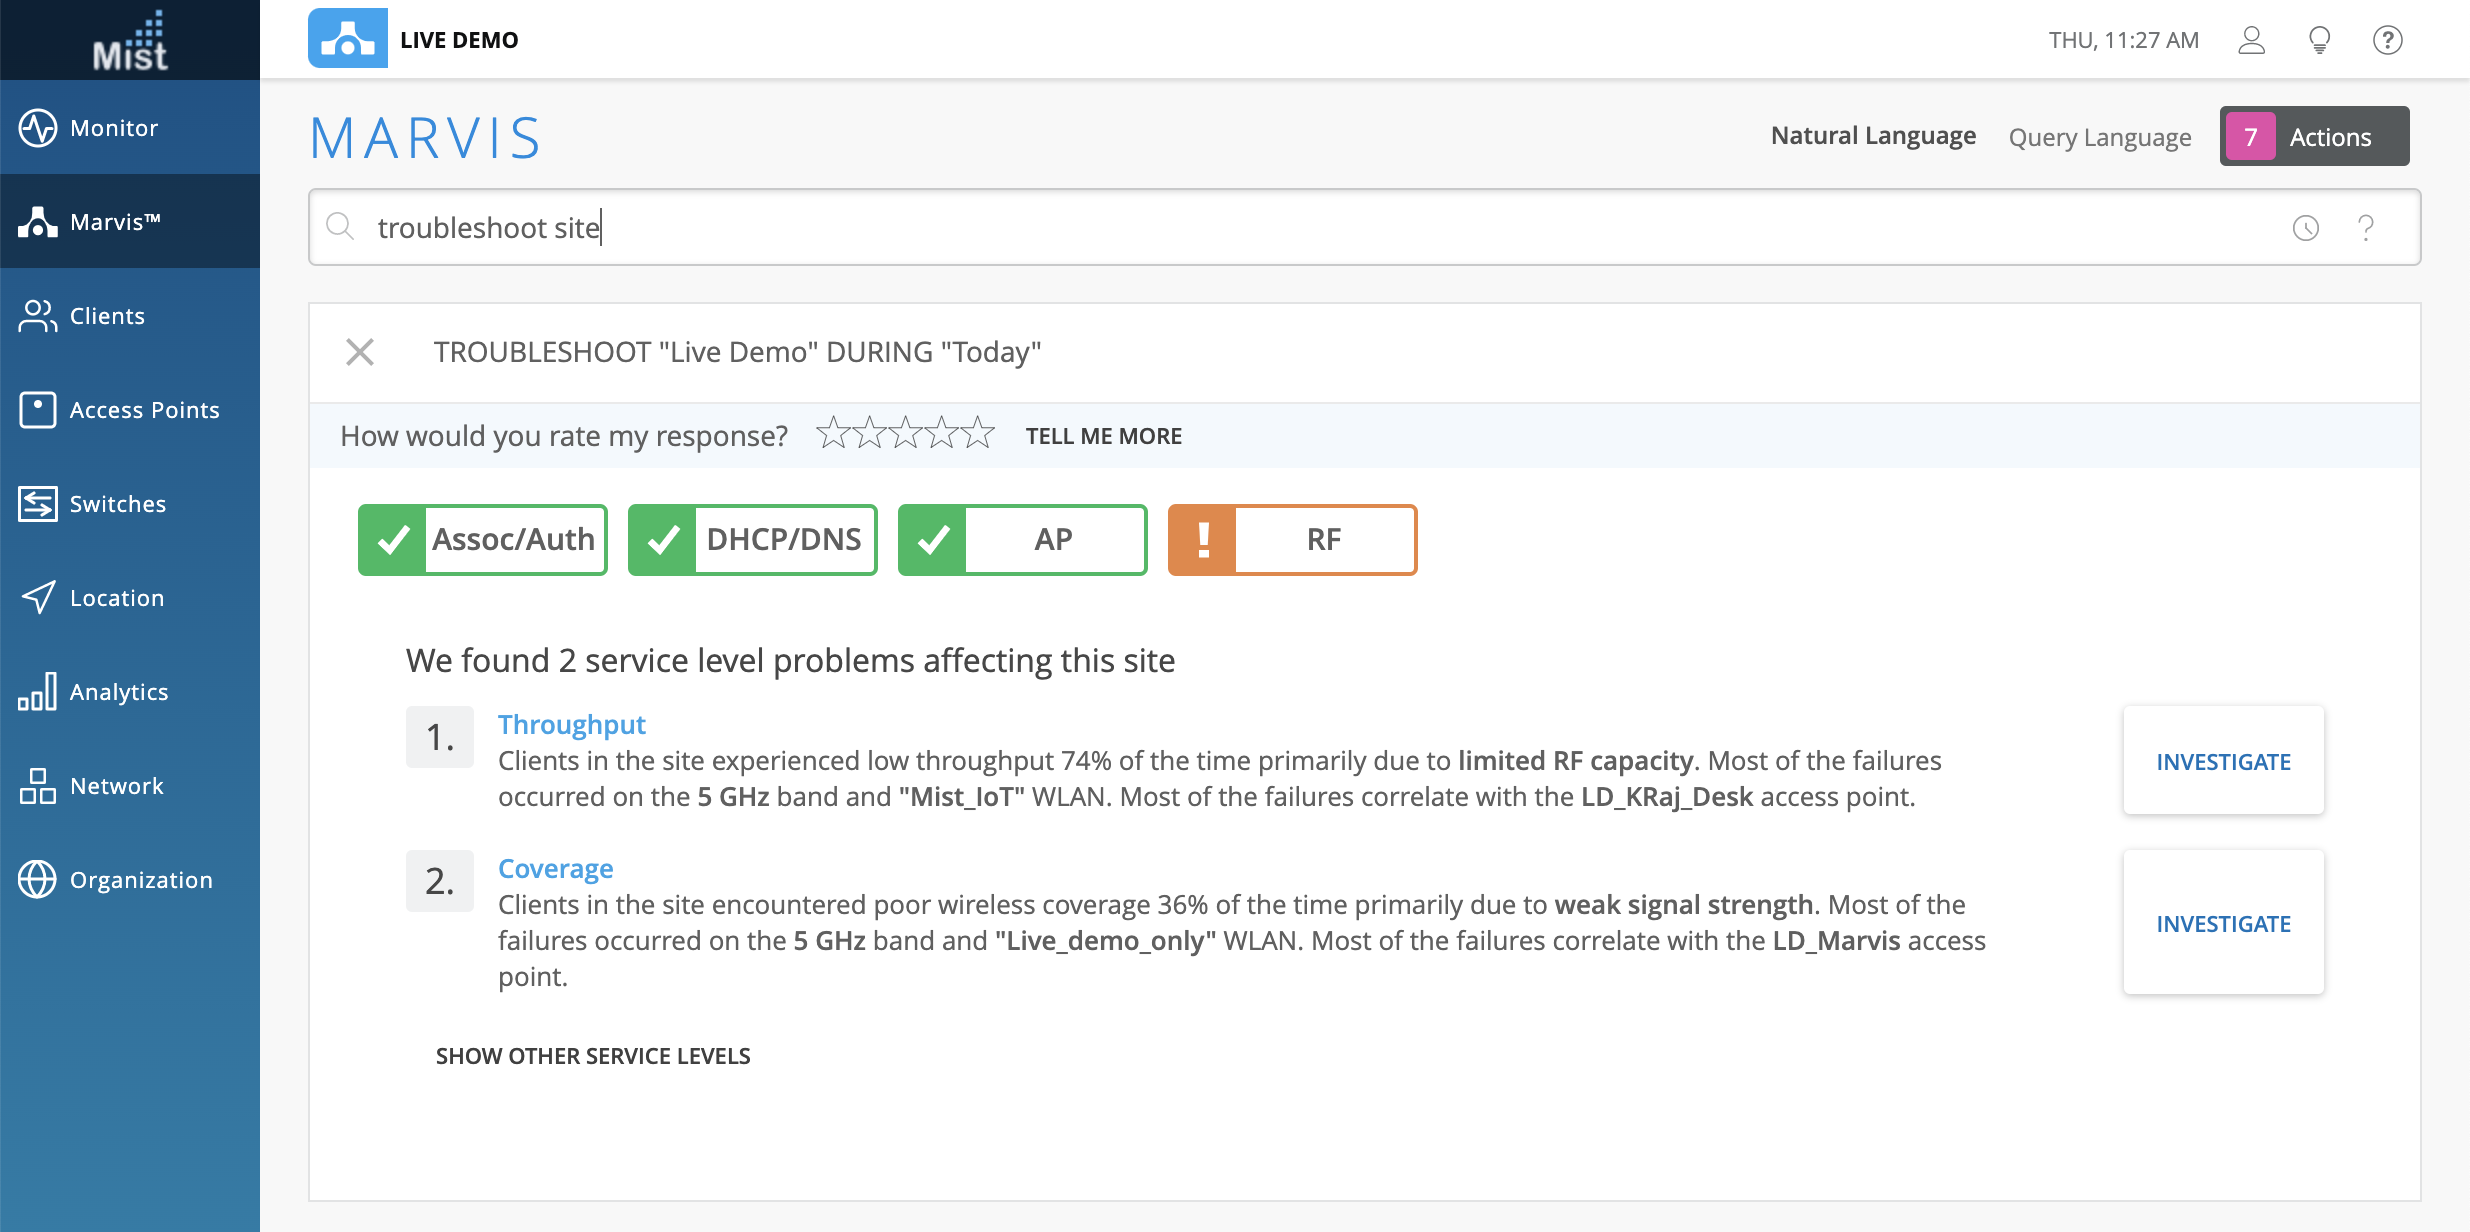This screenshot has height=1232, width=2470.
Task: Open the user account profile icon
Action: tap(2251, 40)
